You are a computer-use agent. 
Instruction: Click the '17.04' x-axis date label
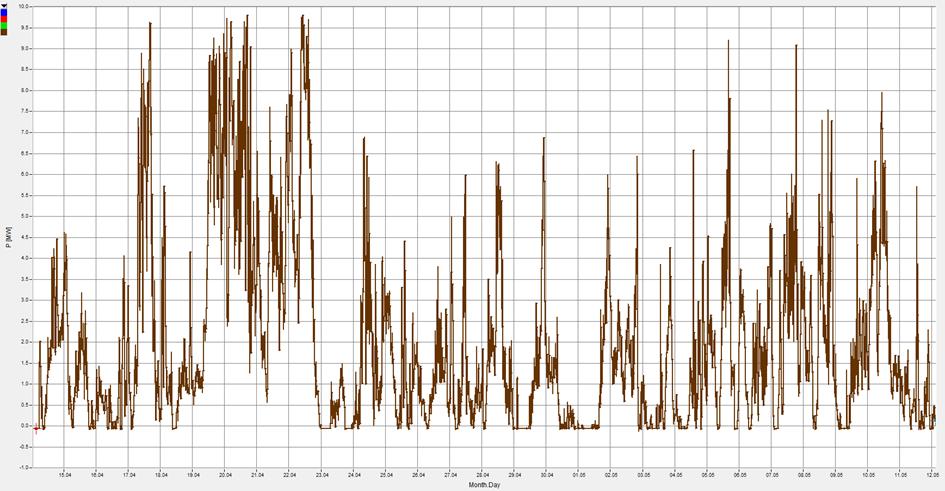(x=128, y=475)
